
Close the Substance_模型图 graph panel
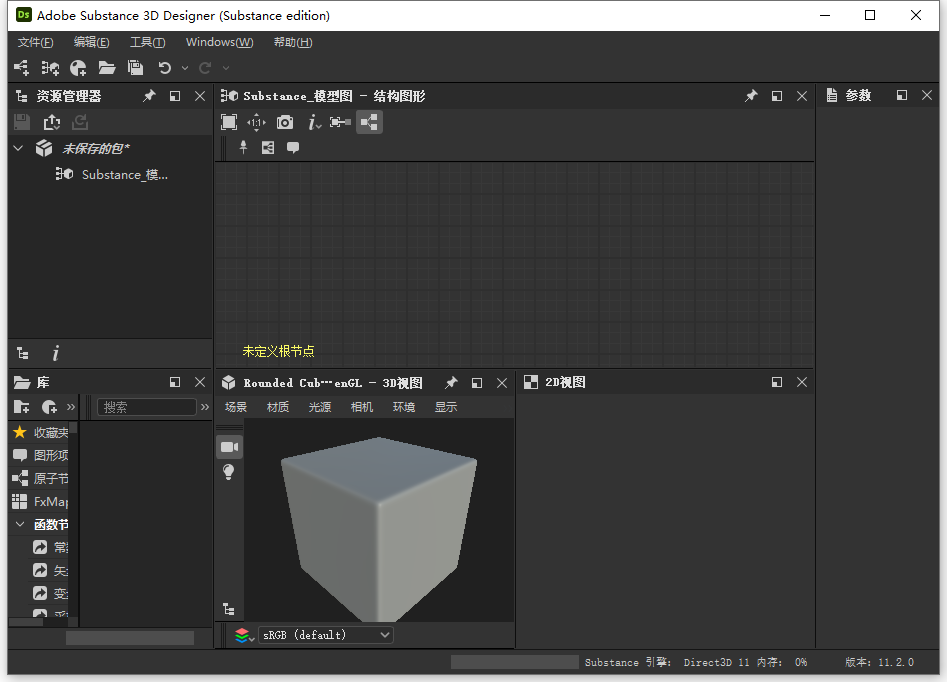802,96
